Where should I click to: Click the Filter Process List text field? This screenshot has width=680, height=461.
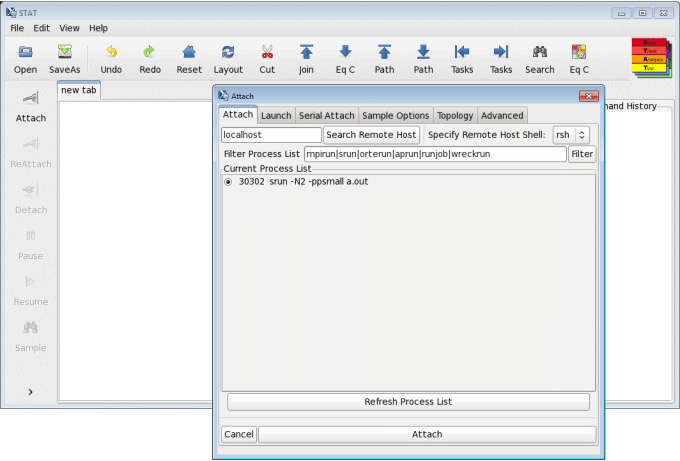tap(435, 154)
